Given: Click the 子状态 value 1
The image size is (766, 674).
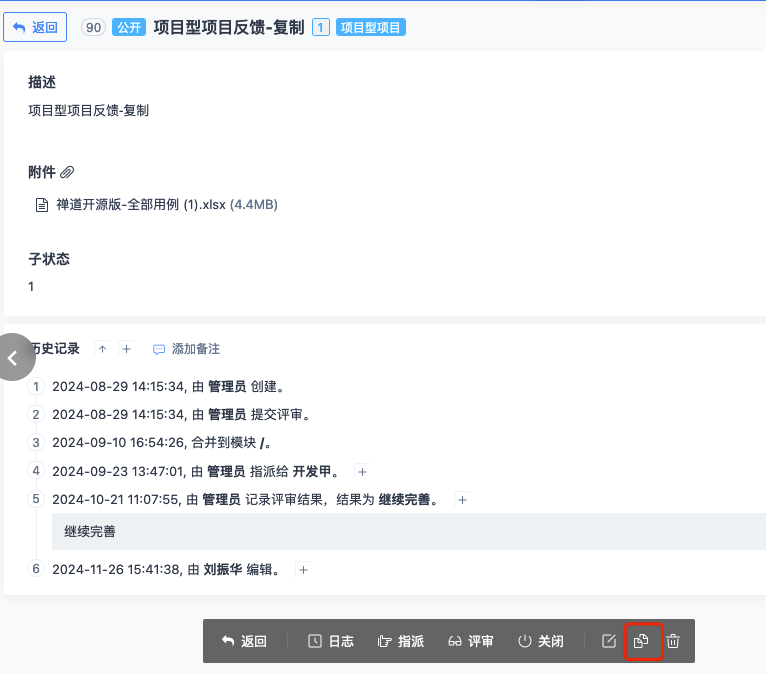Looking at the screenshot, I should click(x=31, y=286).
